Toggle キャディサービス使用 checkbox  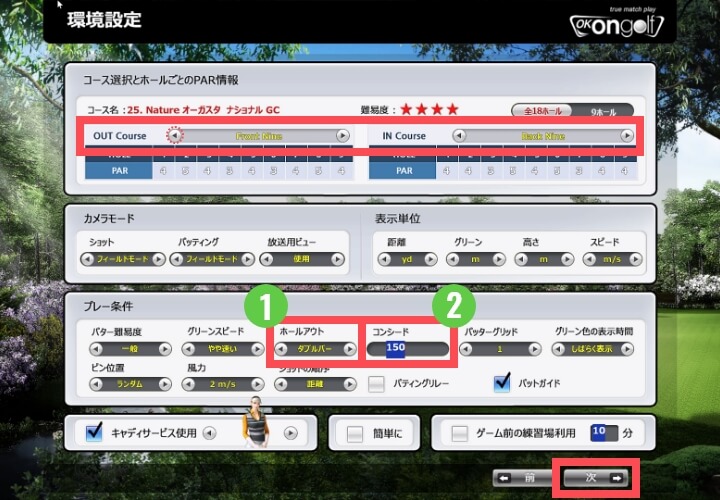pos(95,433)
